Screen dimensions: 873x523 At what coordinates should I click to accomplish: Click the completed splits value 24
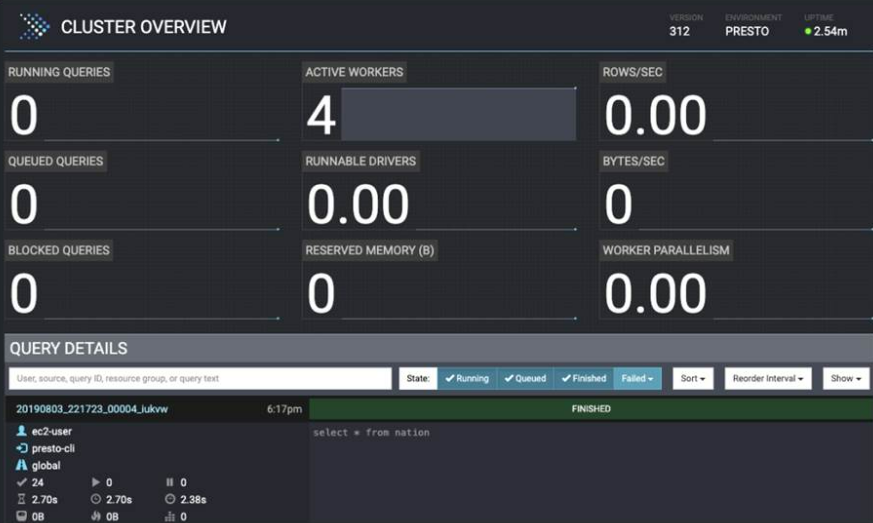tap(38, 482)
